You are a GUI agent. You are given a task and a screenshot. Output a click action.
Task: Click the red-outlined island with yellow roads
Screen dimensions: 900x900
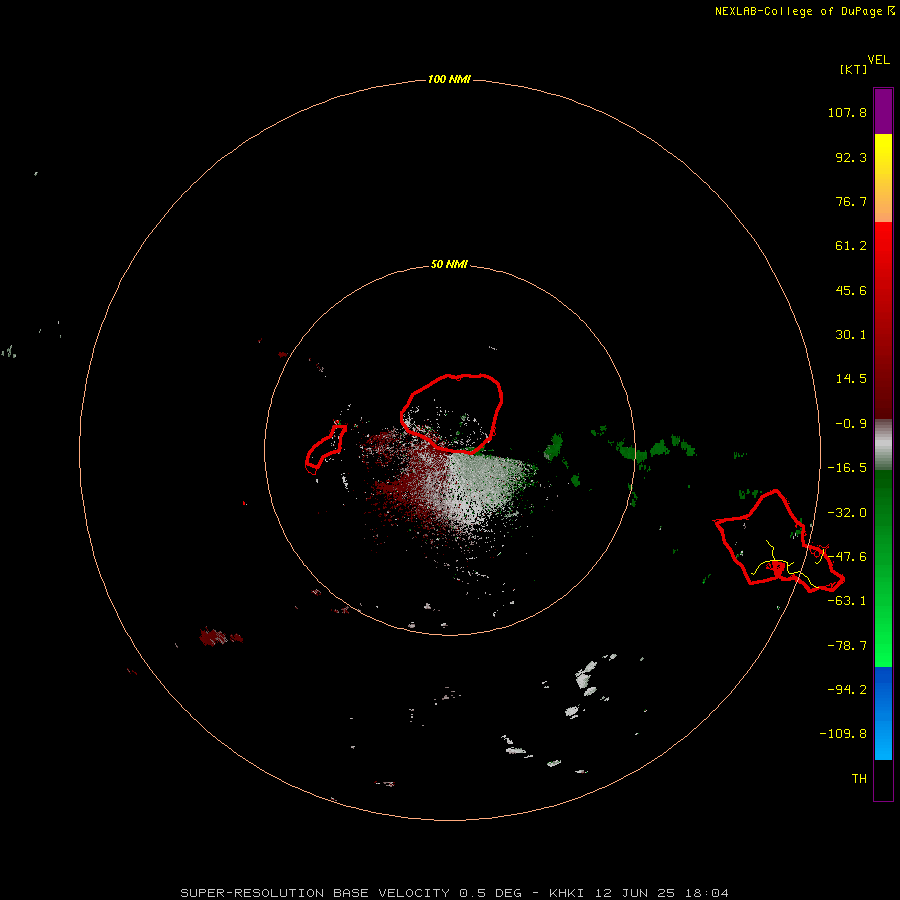click(x=777, y=542)
